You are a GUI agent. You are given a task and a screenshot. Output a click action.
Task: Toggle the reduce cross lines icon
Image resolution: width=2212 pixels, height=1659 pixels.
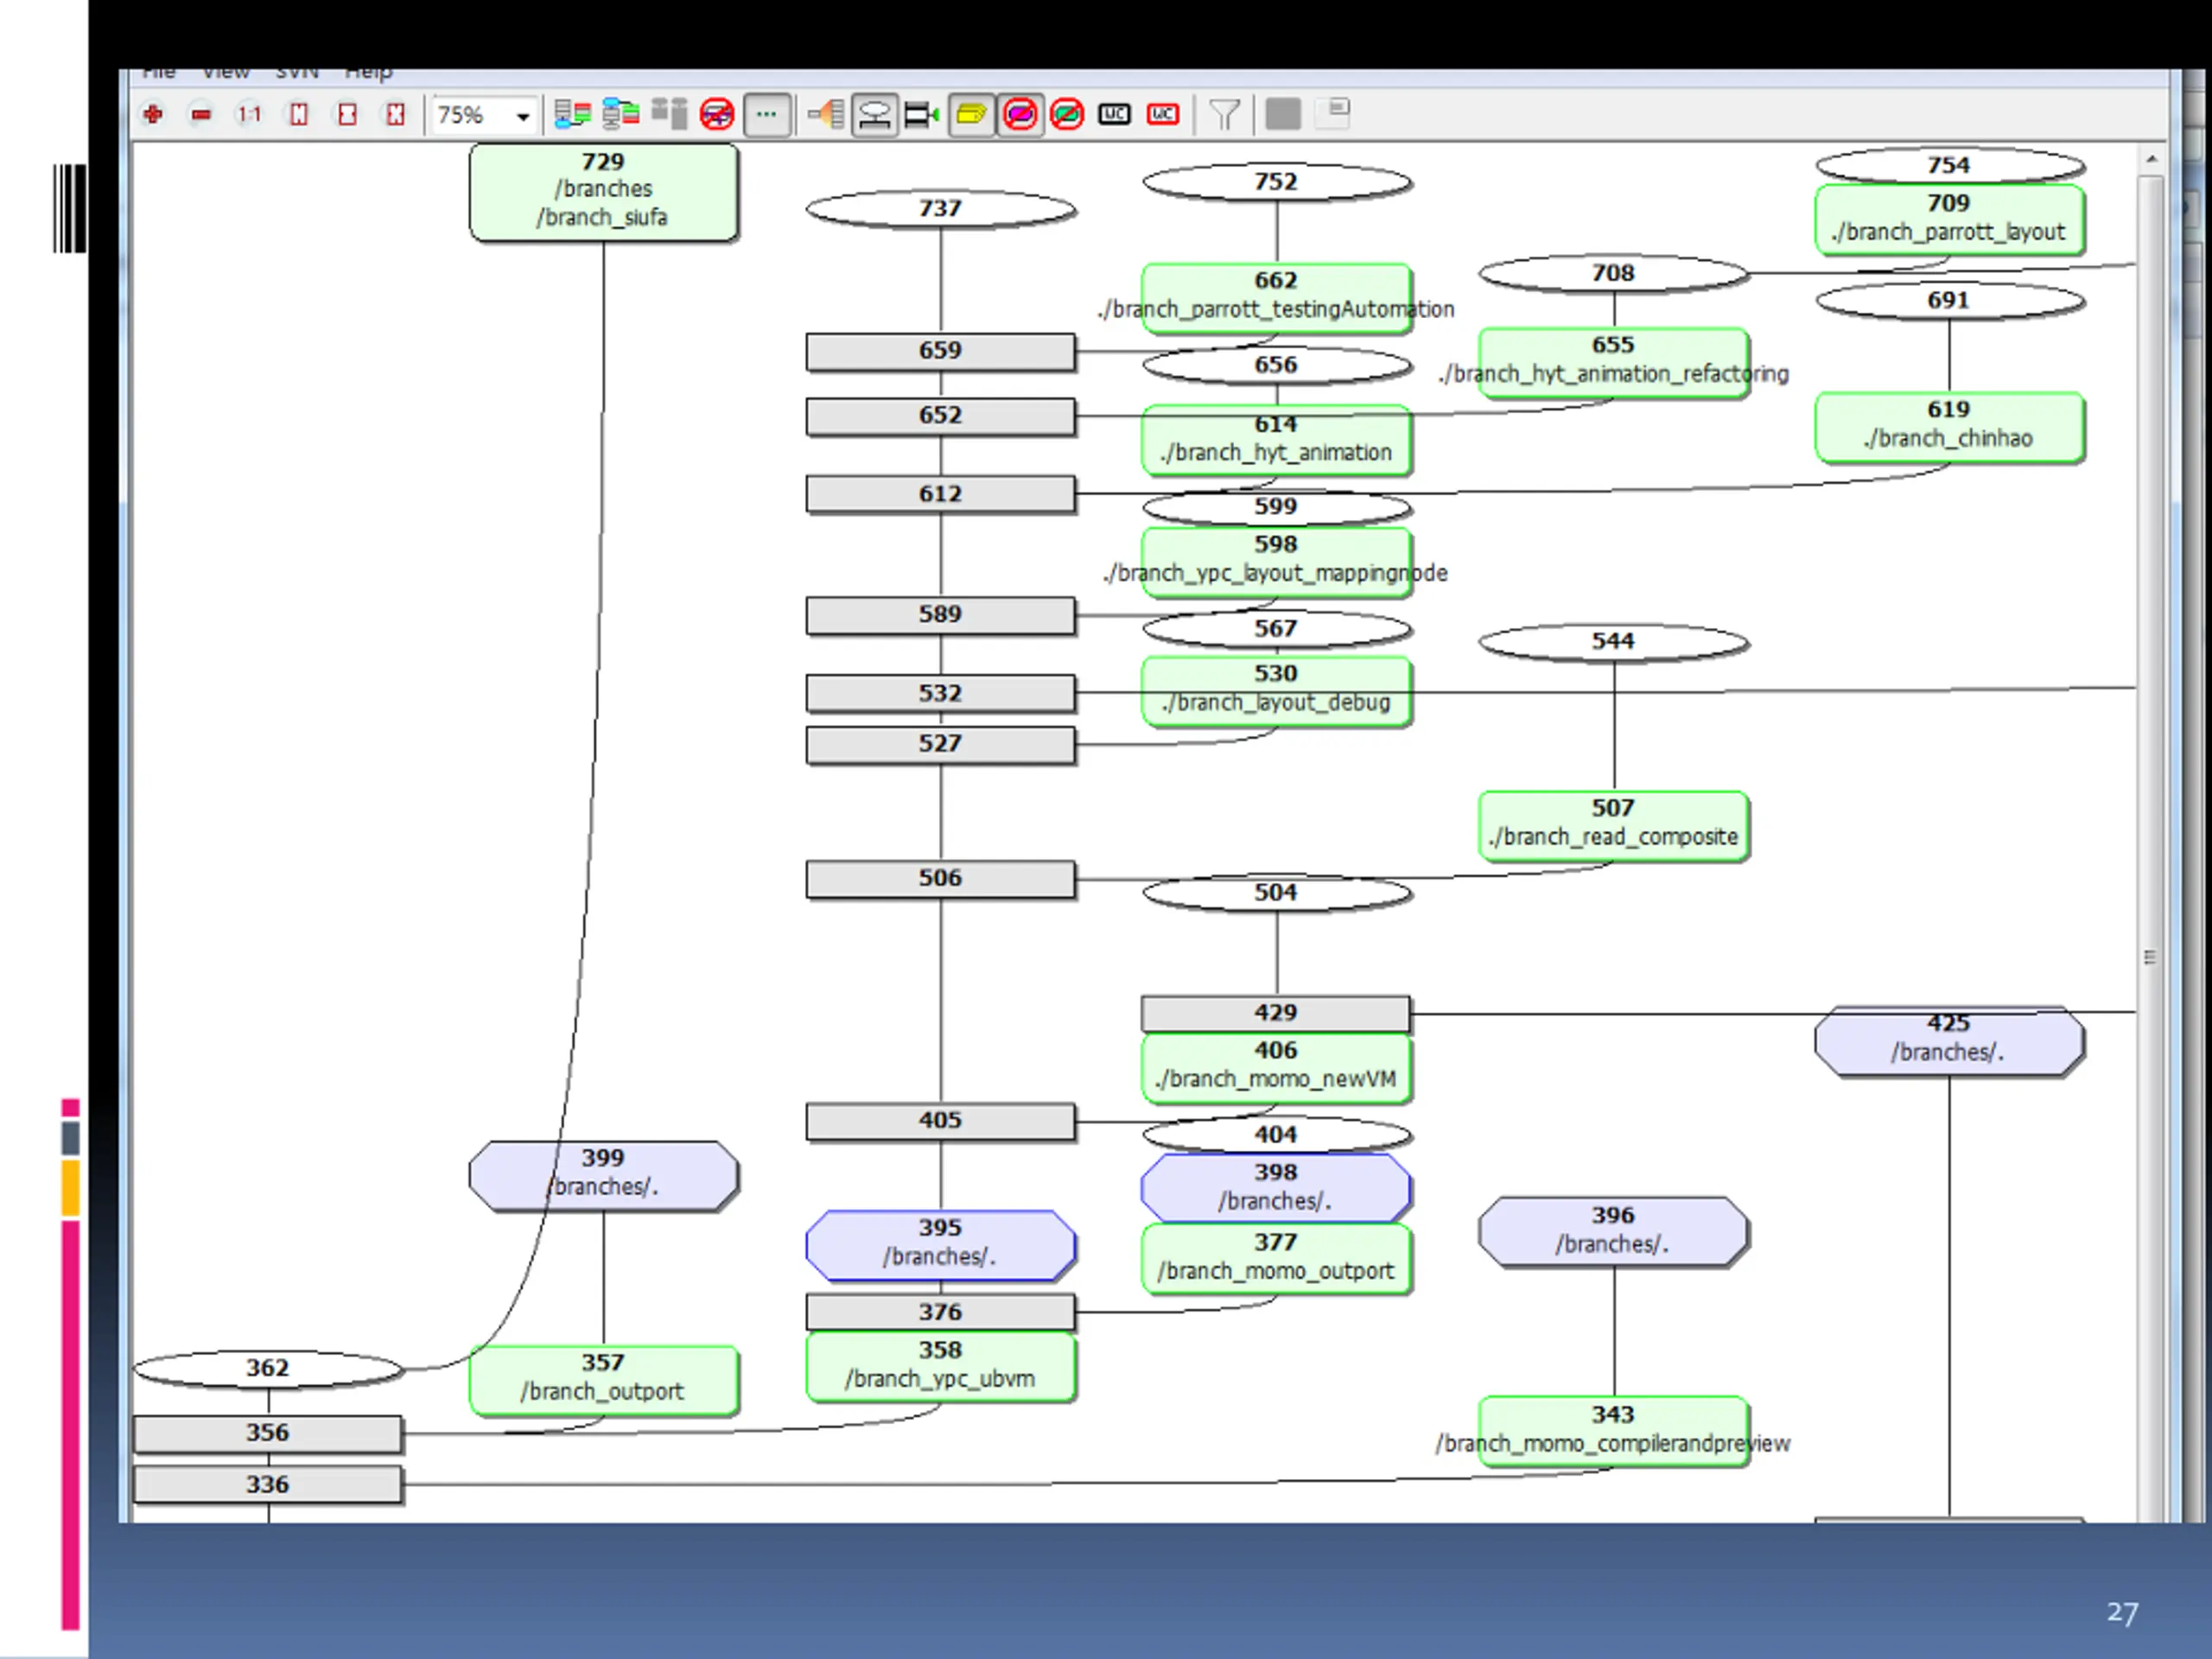[x=717, y=114]
